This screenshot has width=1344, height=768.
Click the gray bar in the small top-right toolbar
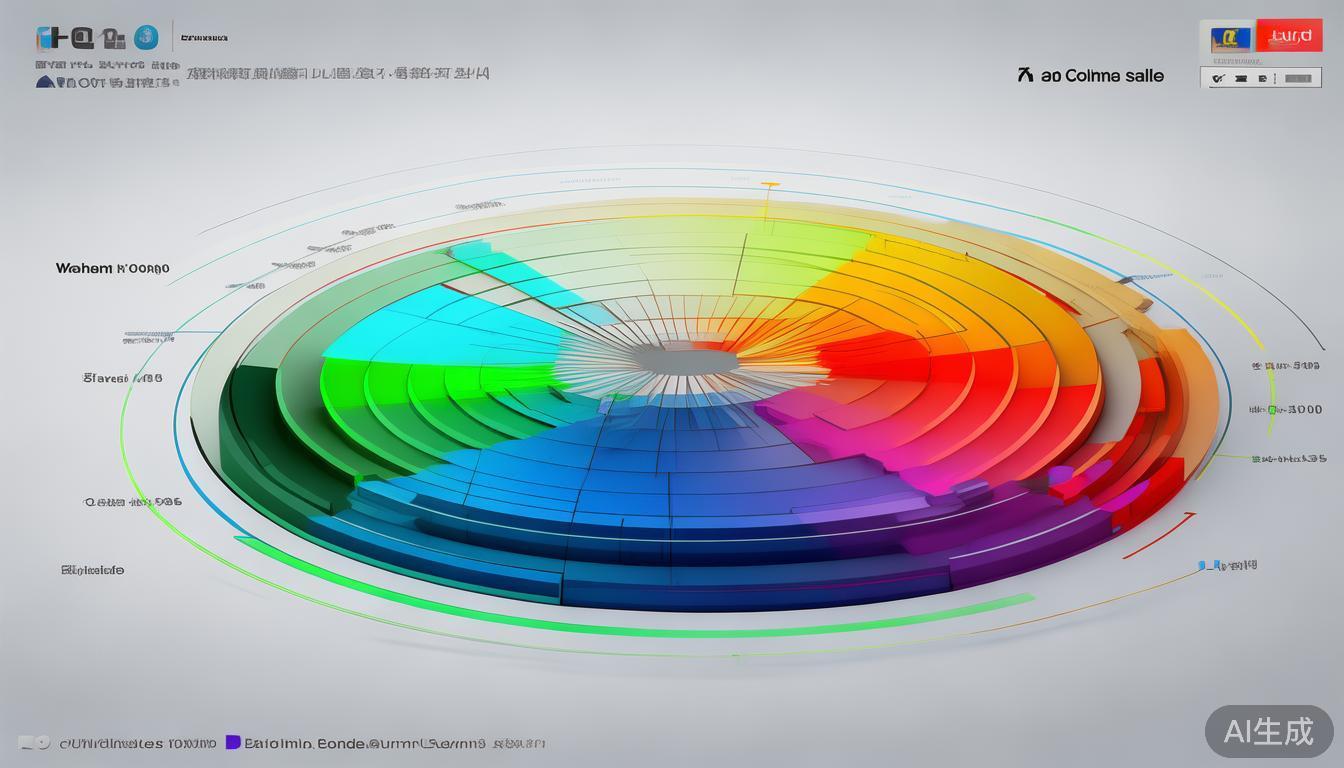pyautogui.click(x=1298, y=77)
